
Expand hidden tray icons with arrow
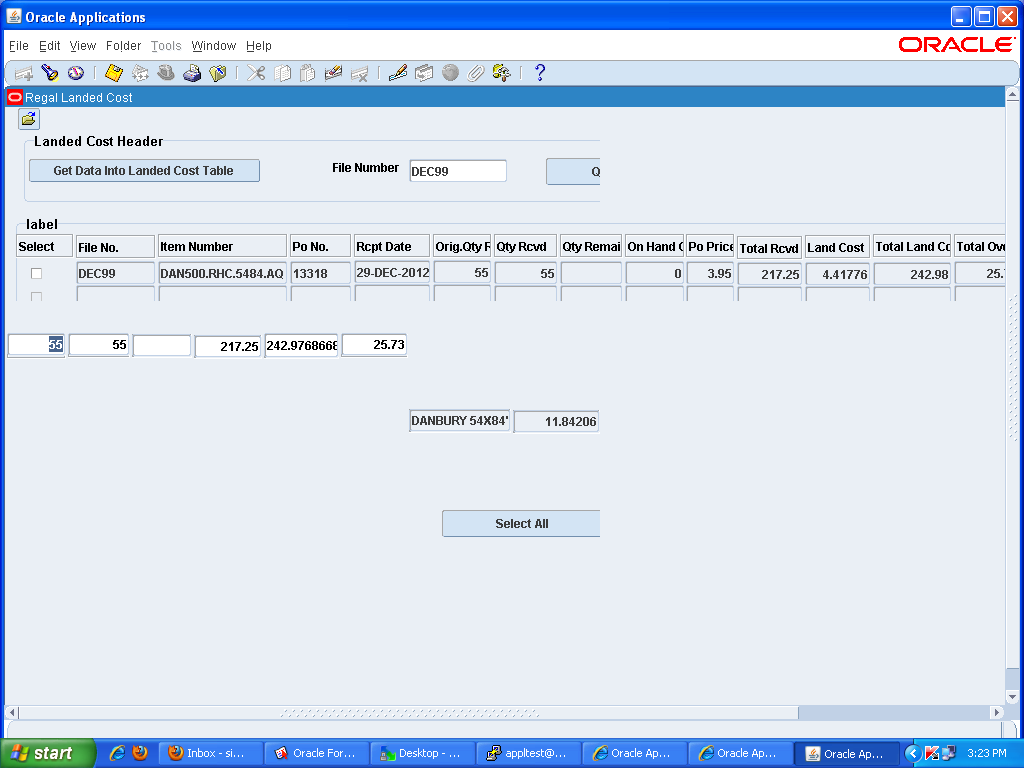912,754
